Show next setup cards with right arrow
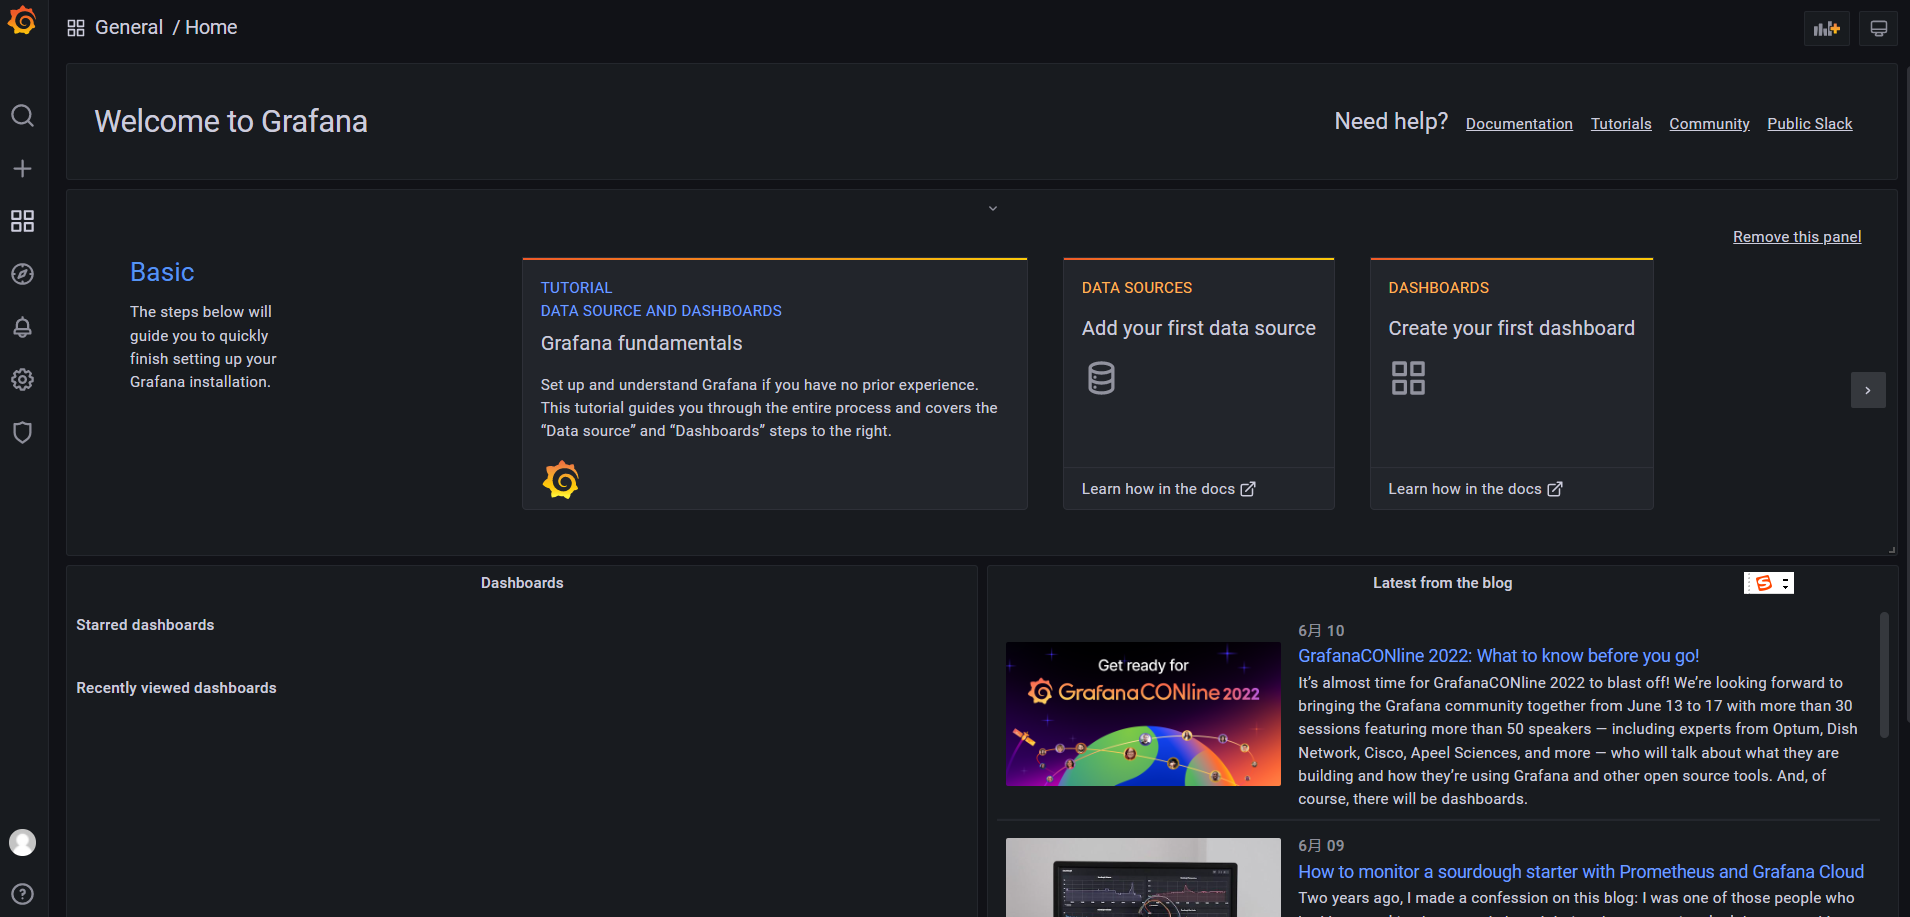1910x917 pixels. click(1868, 390)
